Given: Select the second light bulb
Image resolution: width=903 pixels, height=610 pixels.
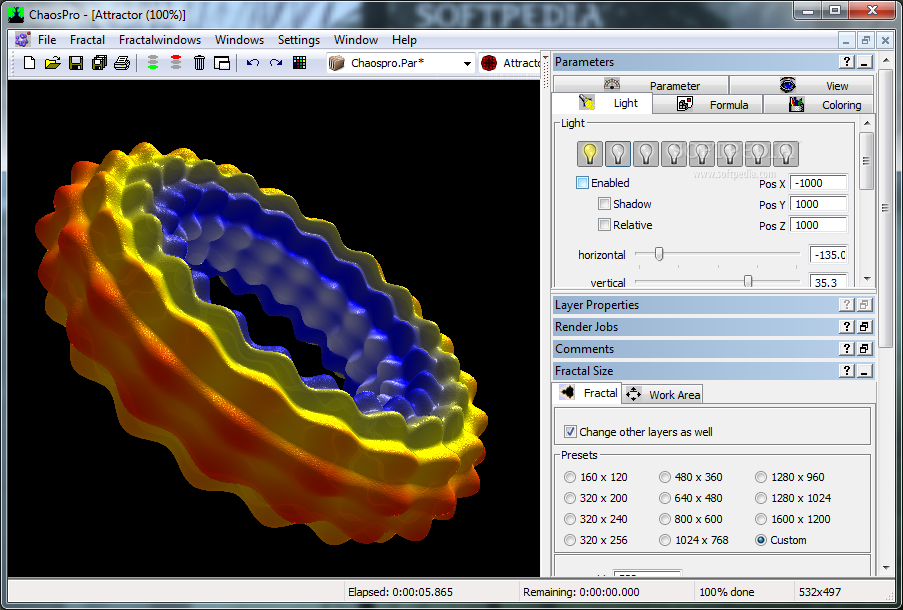Looking at the screenshot, I should pos(618,154).
